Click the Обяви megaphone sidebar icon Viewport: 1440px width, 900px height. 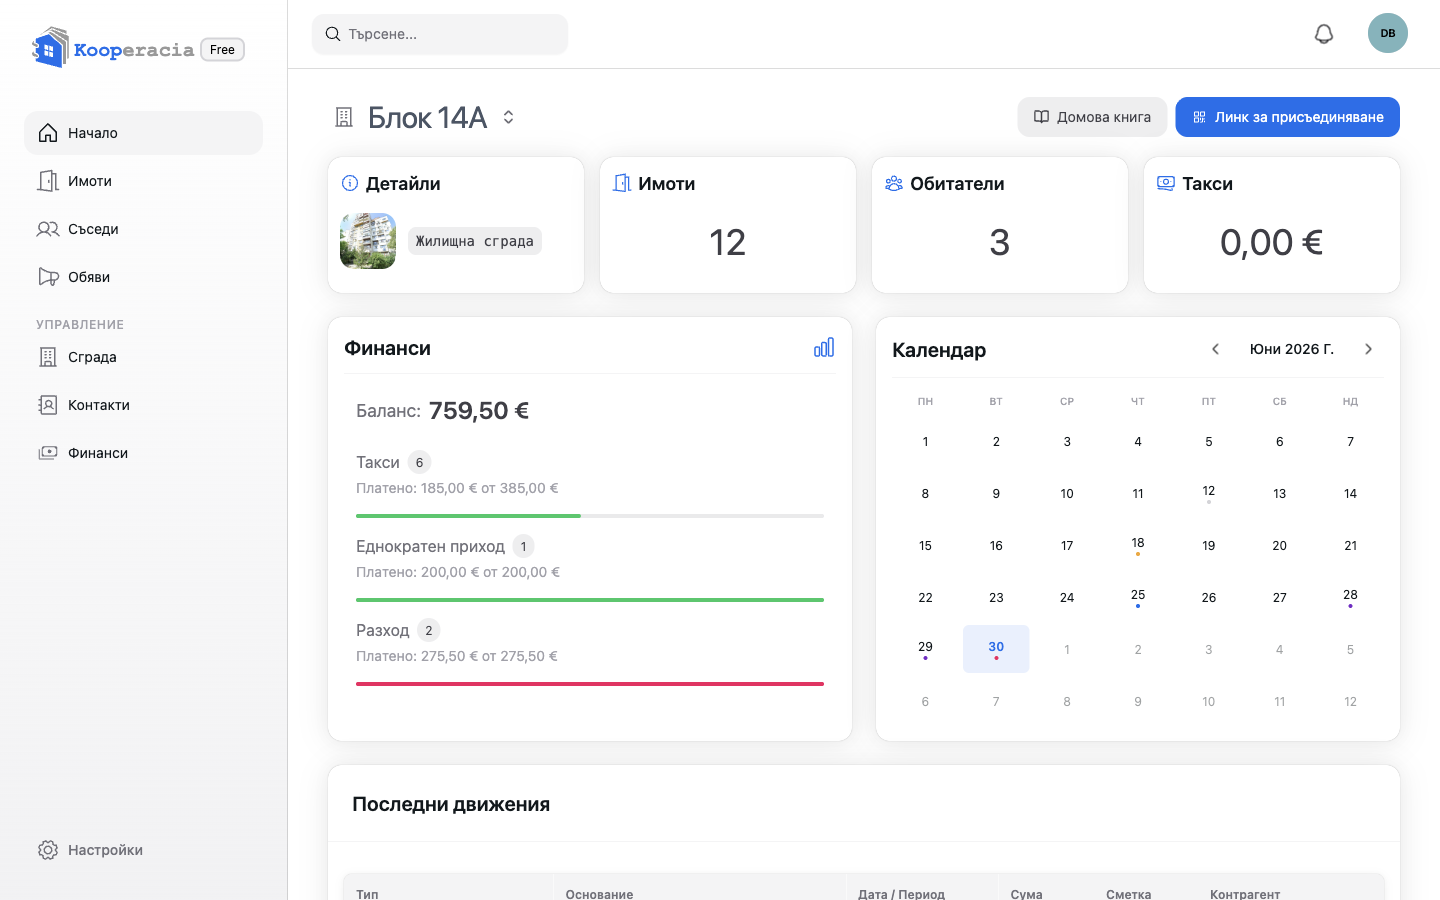48,277
